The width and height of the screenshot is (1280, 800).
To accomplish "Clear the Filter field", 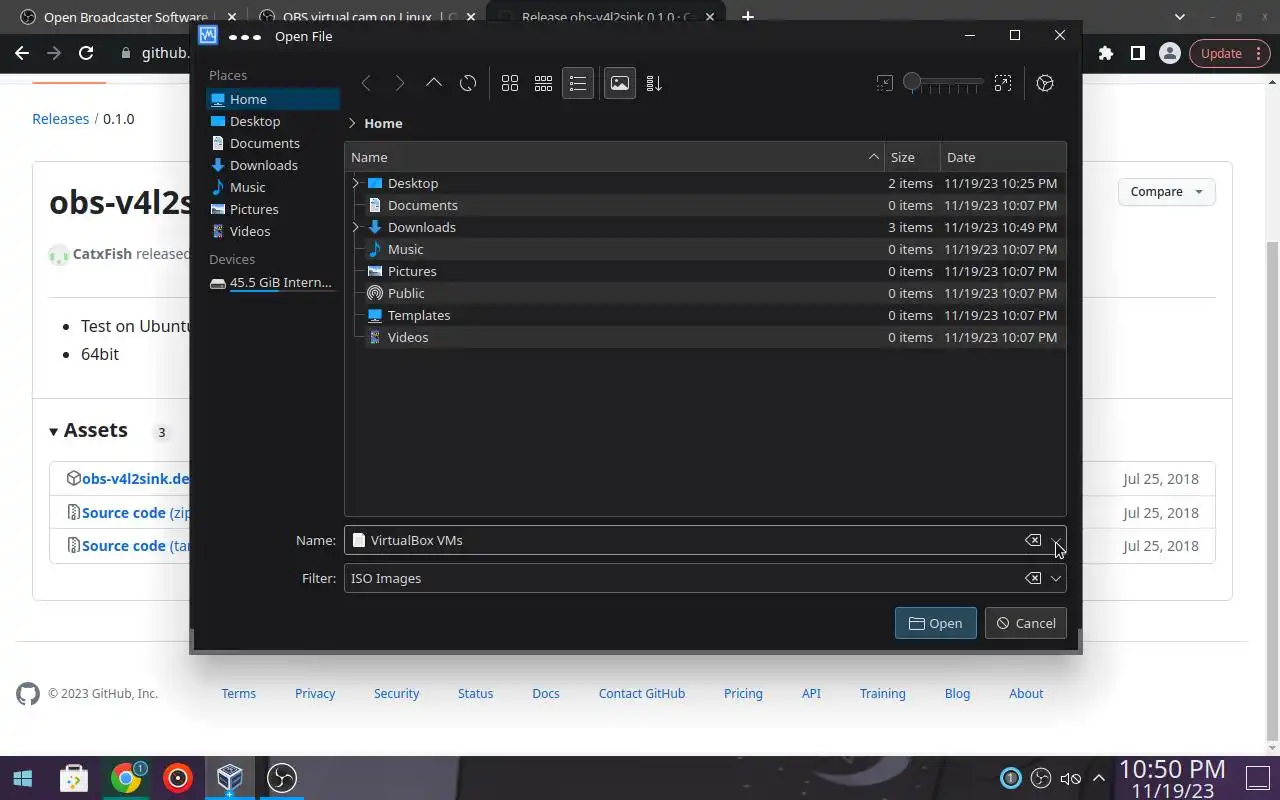I will coord(1033,578).
